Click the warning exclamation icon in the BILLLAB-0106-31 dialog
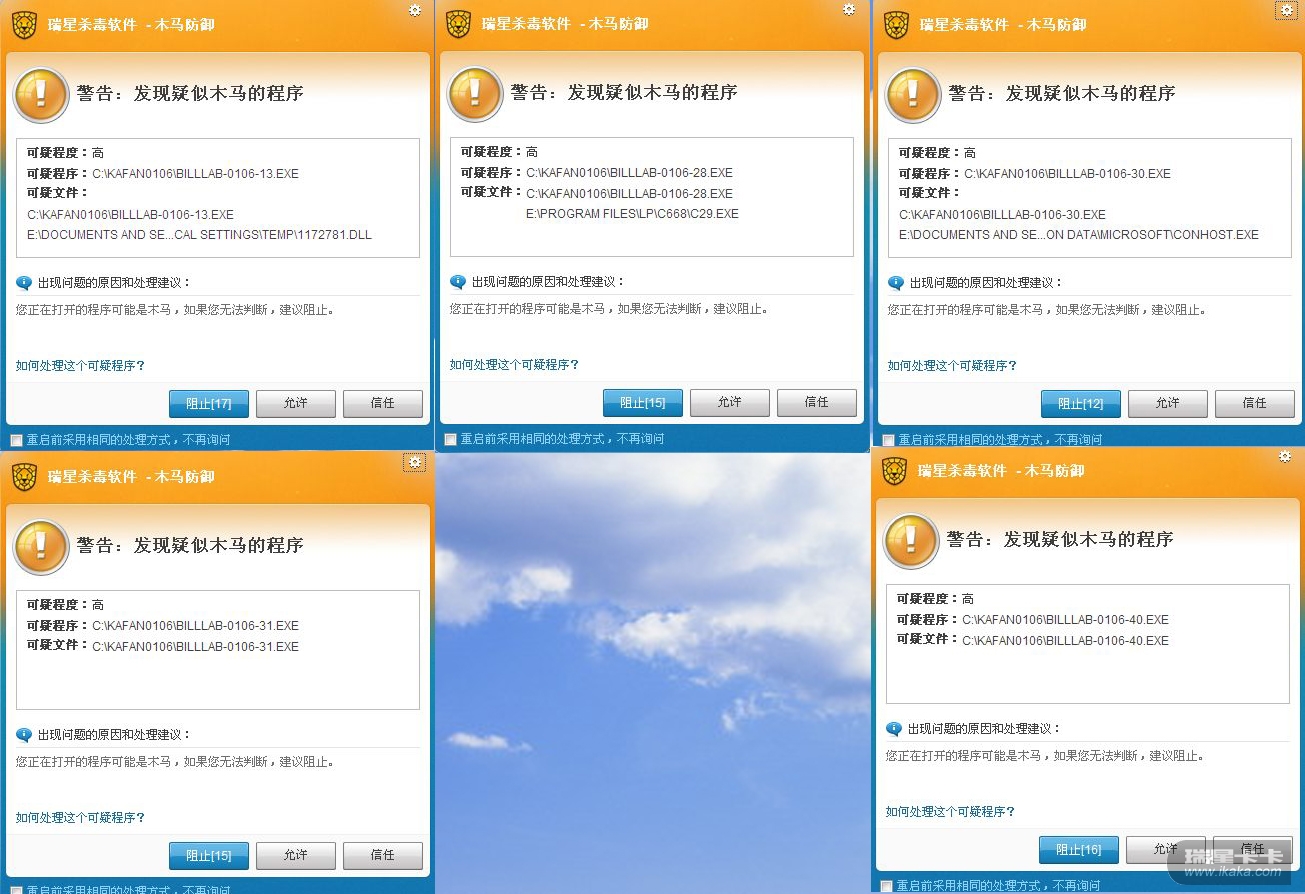This screenshot has width=1305, height=894. (41, 547)
